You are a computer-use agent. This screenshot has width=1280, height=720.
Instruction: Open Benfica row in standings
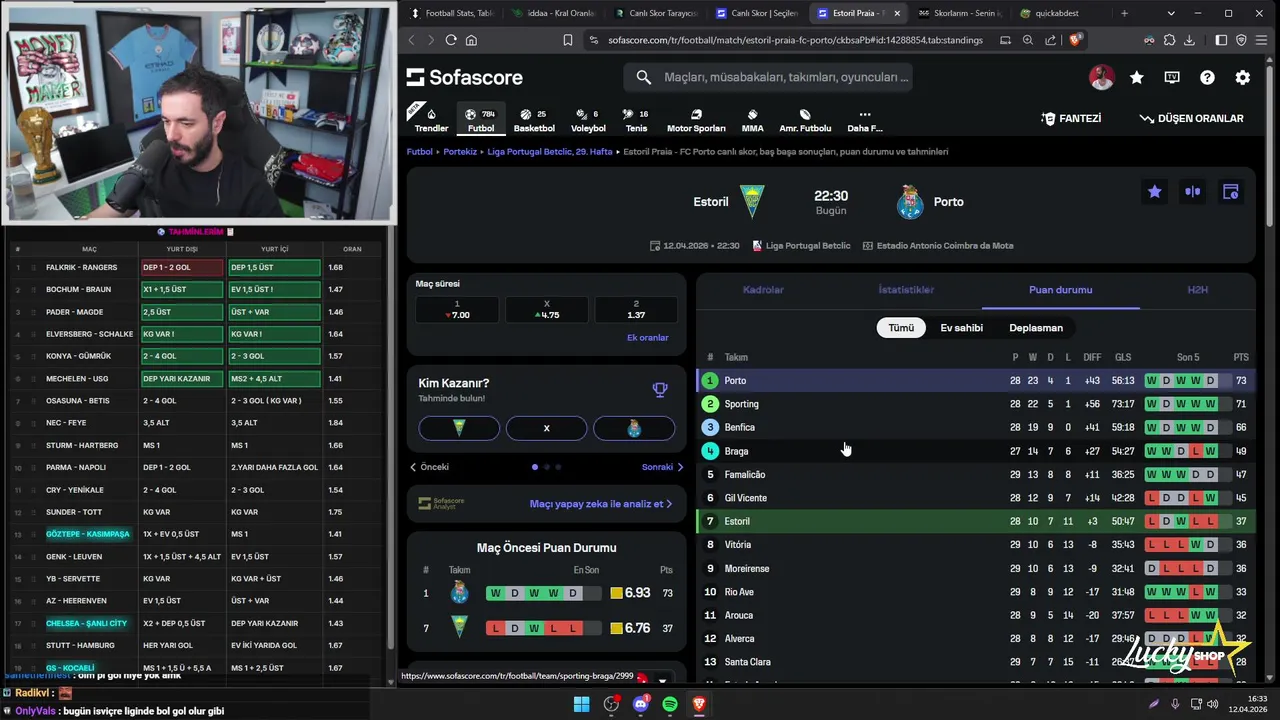click(975, 427)
